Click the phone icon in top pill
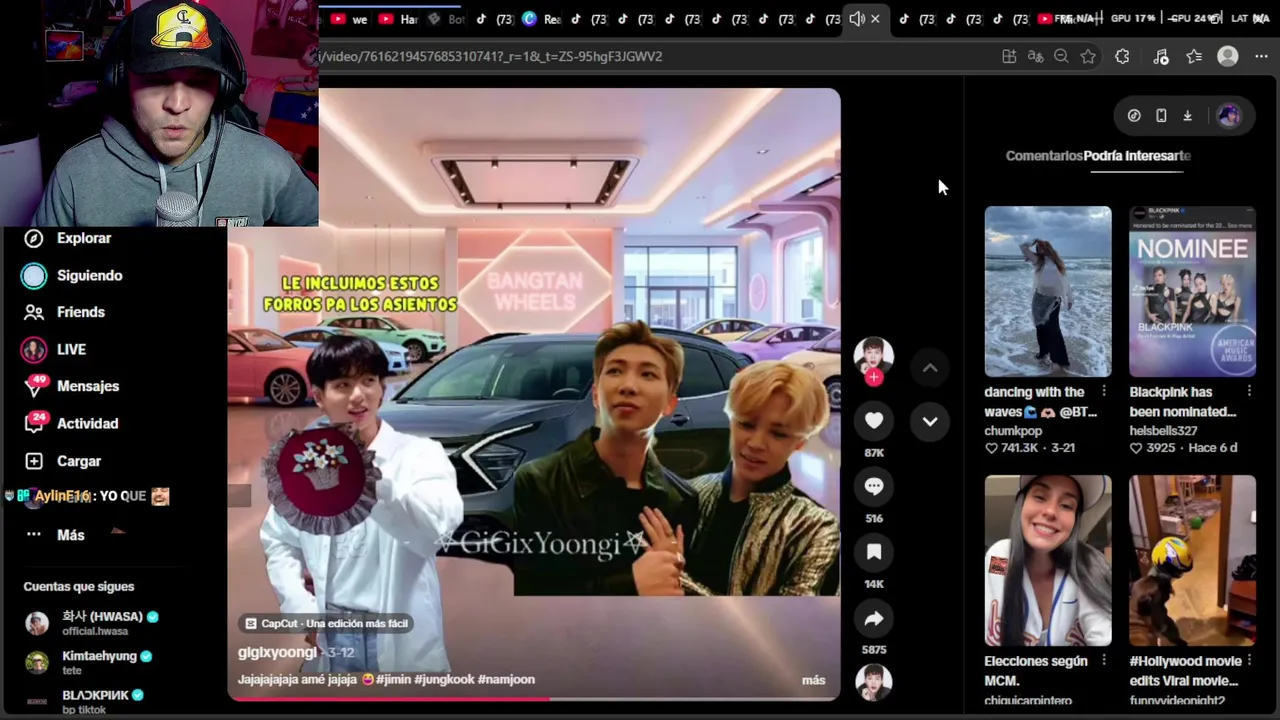The width and height of the screenshot is (1280, 720). (1161, 116)
